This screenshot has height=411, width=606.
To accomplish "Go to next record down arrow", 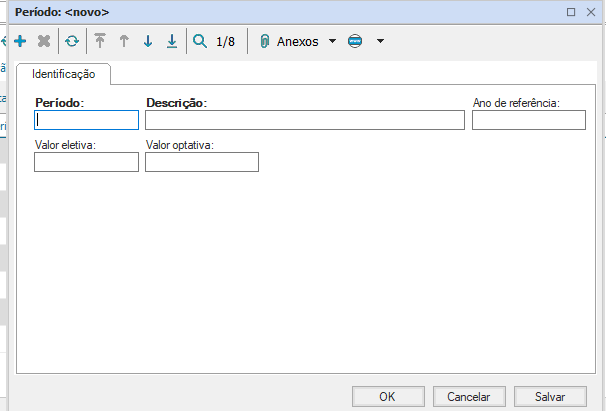I will [x=148, y=42].
